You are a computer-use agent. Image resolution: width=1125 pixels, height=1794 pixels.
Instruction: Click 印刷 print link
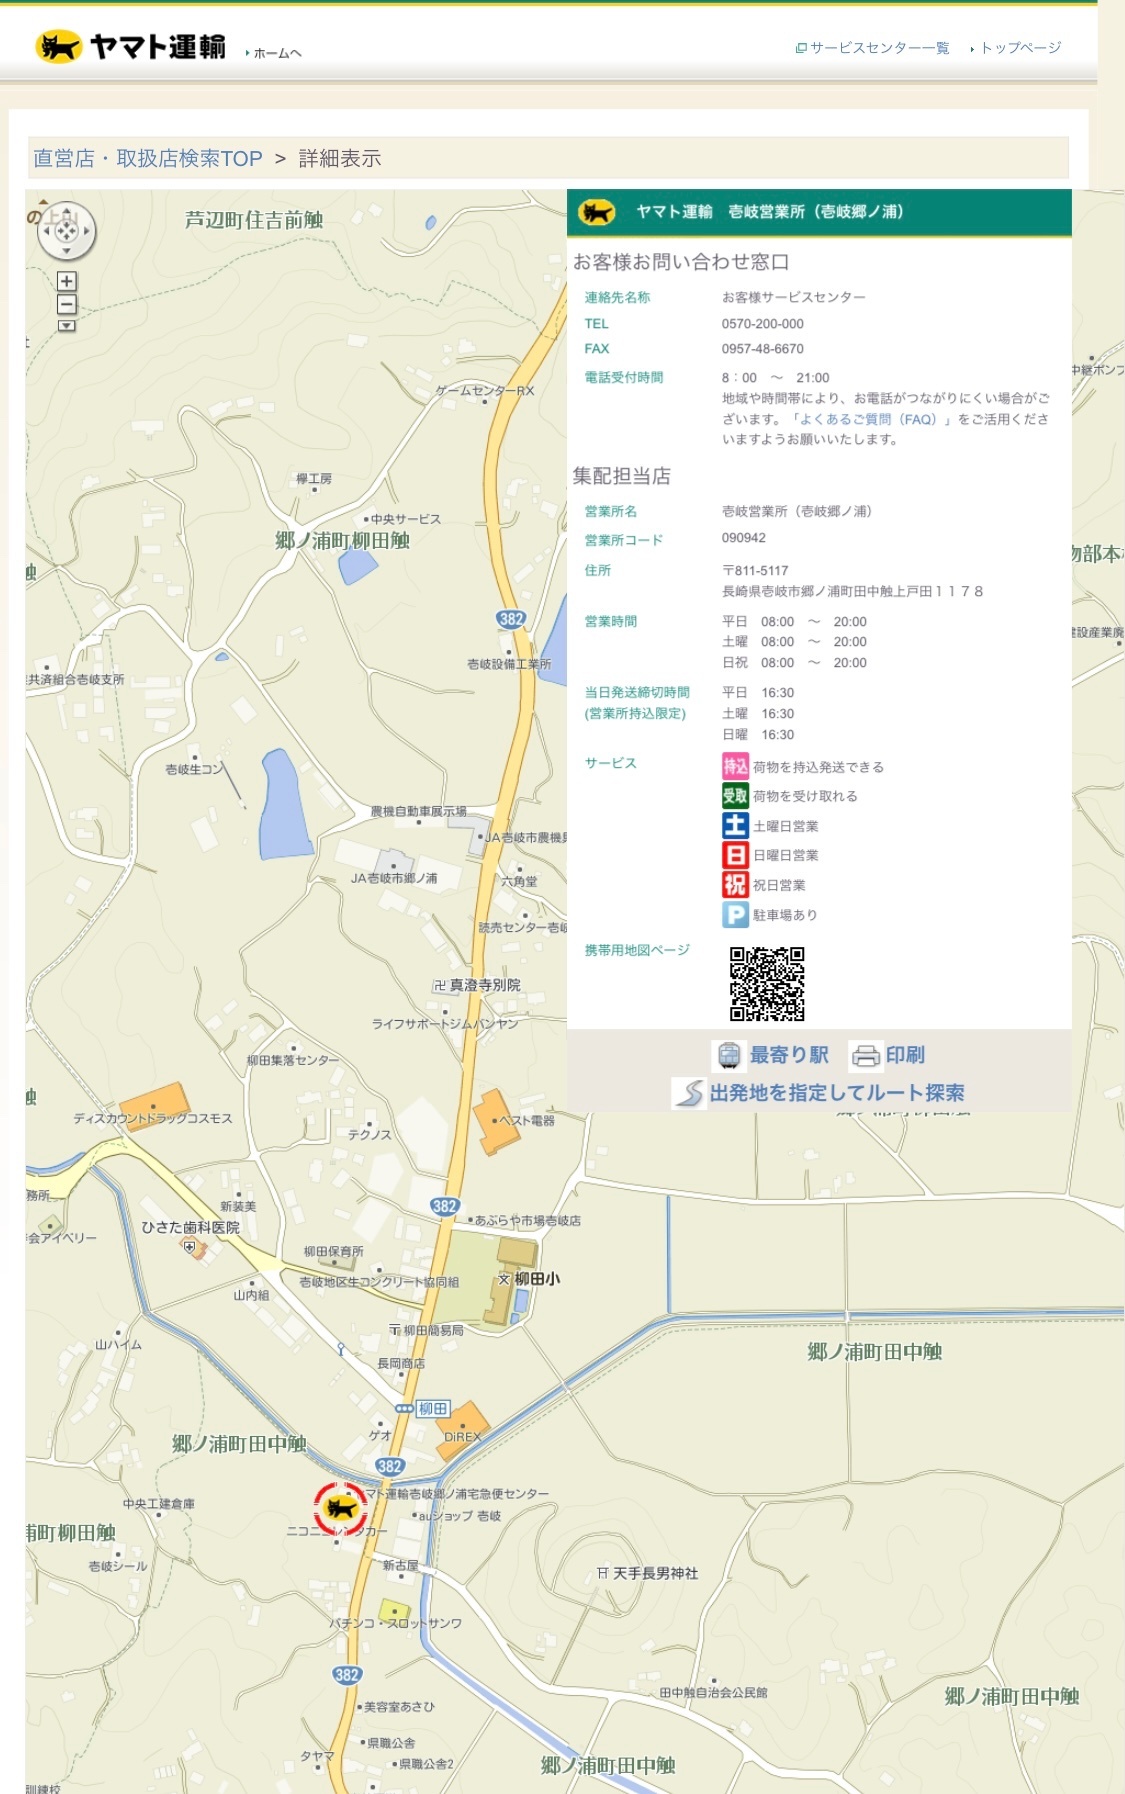click(905, 1055)
